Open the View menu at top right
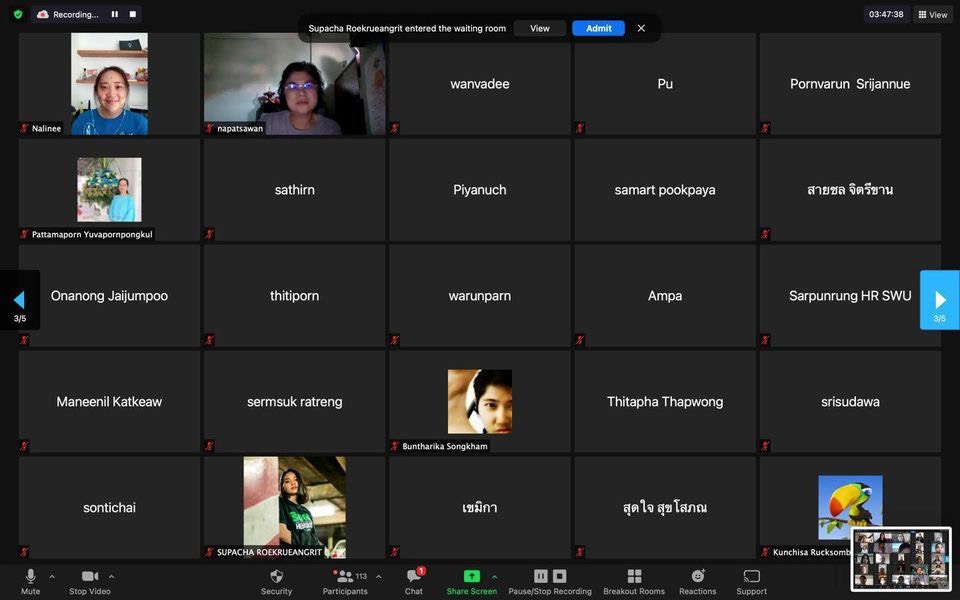 932,14
